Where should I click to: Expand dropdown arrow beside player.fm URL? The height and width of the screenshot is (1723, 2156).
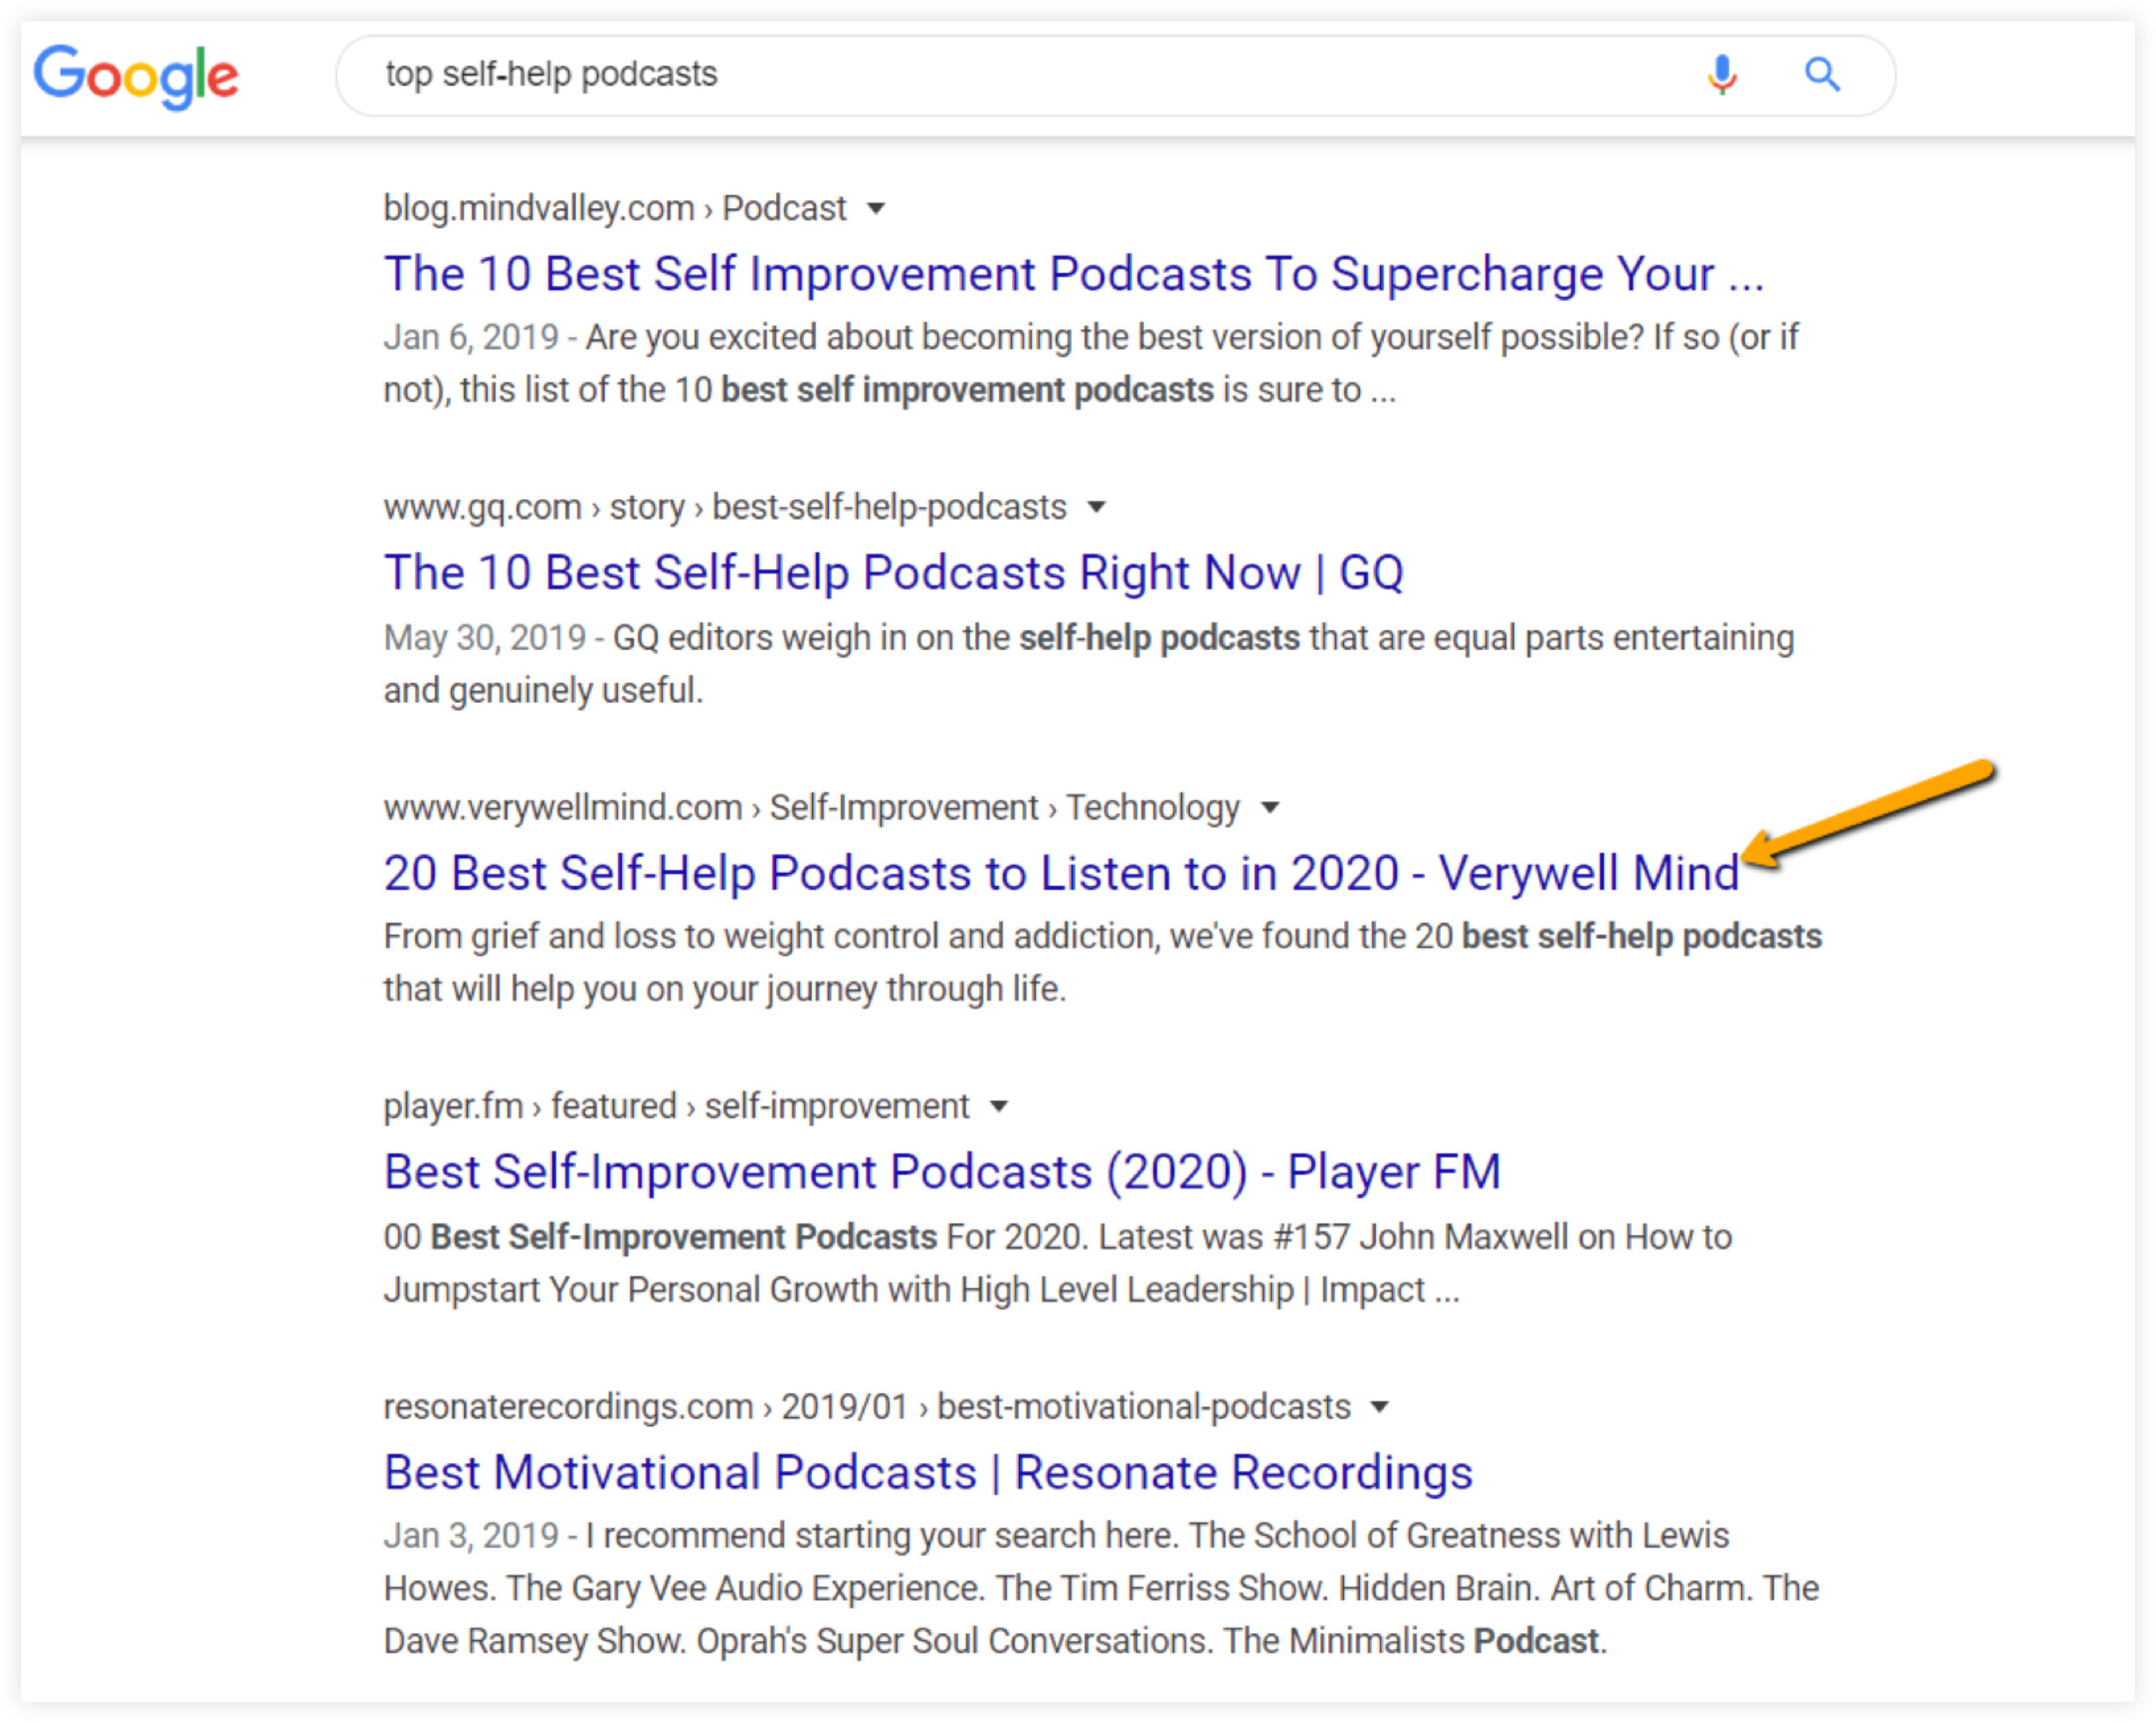coord(998,1106)
